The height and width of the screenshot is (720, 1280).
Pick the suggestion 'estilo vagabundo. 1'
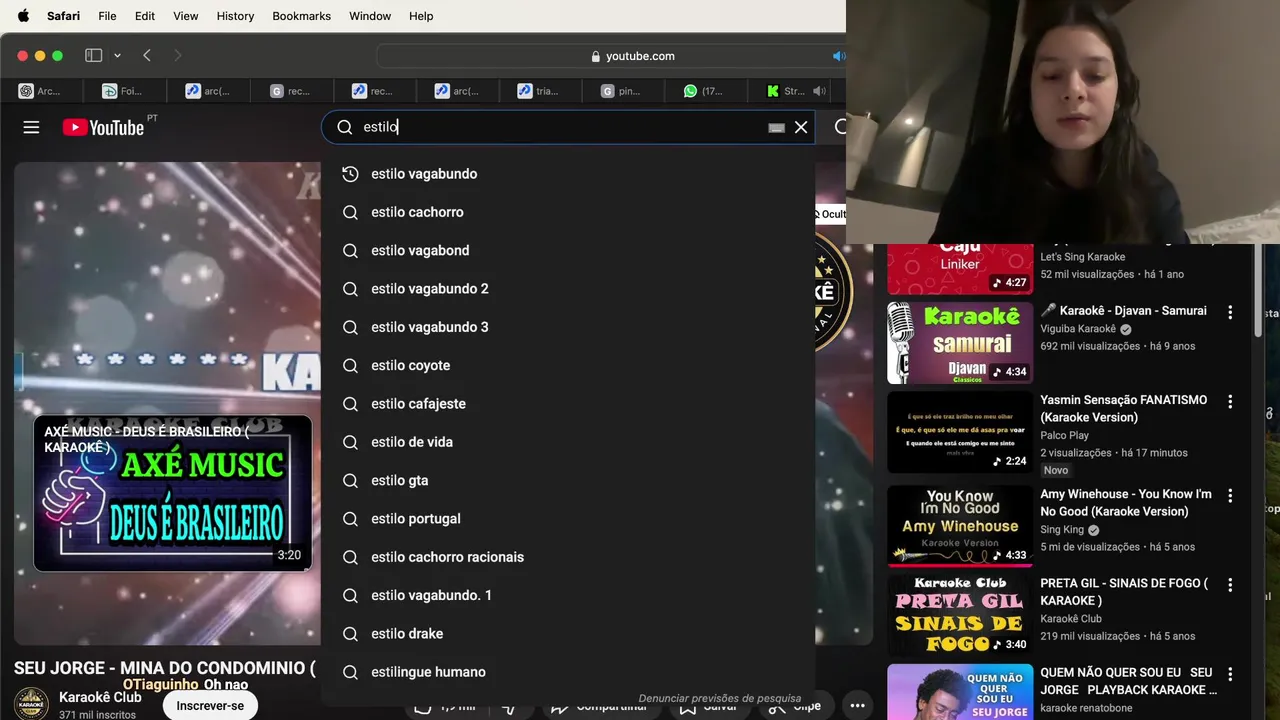click(568, 595)
